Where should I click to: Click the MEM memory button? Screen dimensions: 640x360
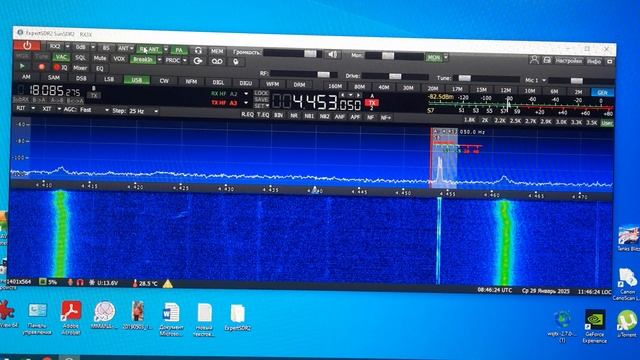[217, 51]
